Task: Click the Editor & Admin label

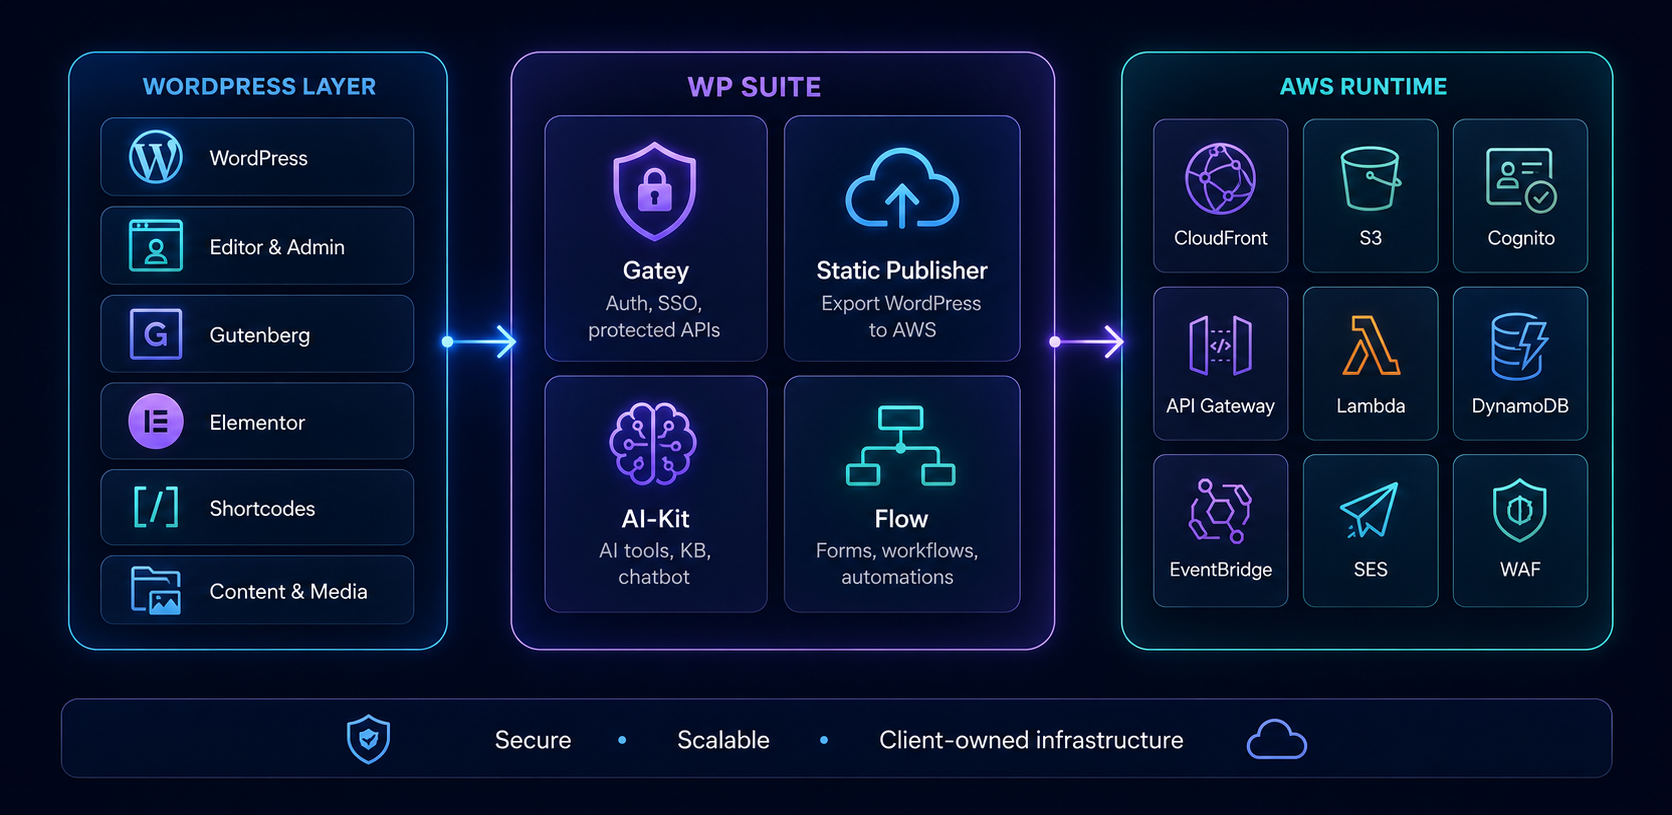Action: [277, 247]
